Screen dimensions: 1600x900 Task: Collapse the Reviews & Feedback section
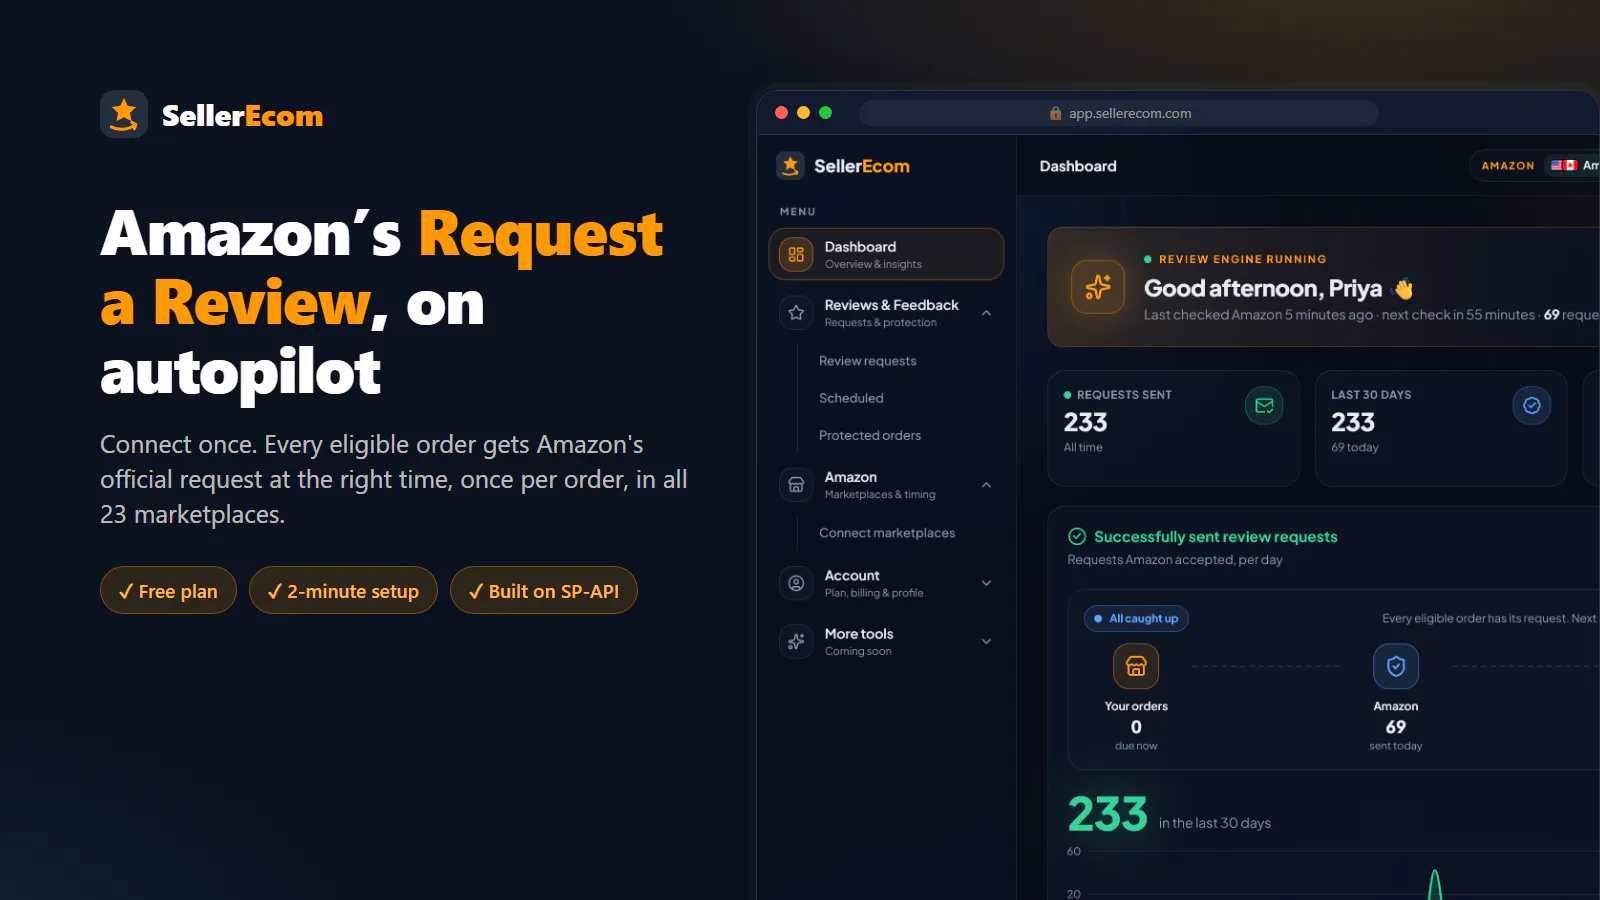coord(986,313)
